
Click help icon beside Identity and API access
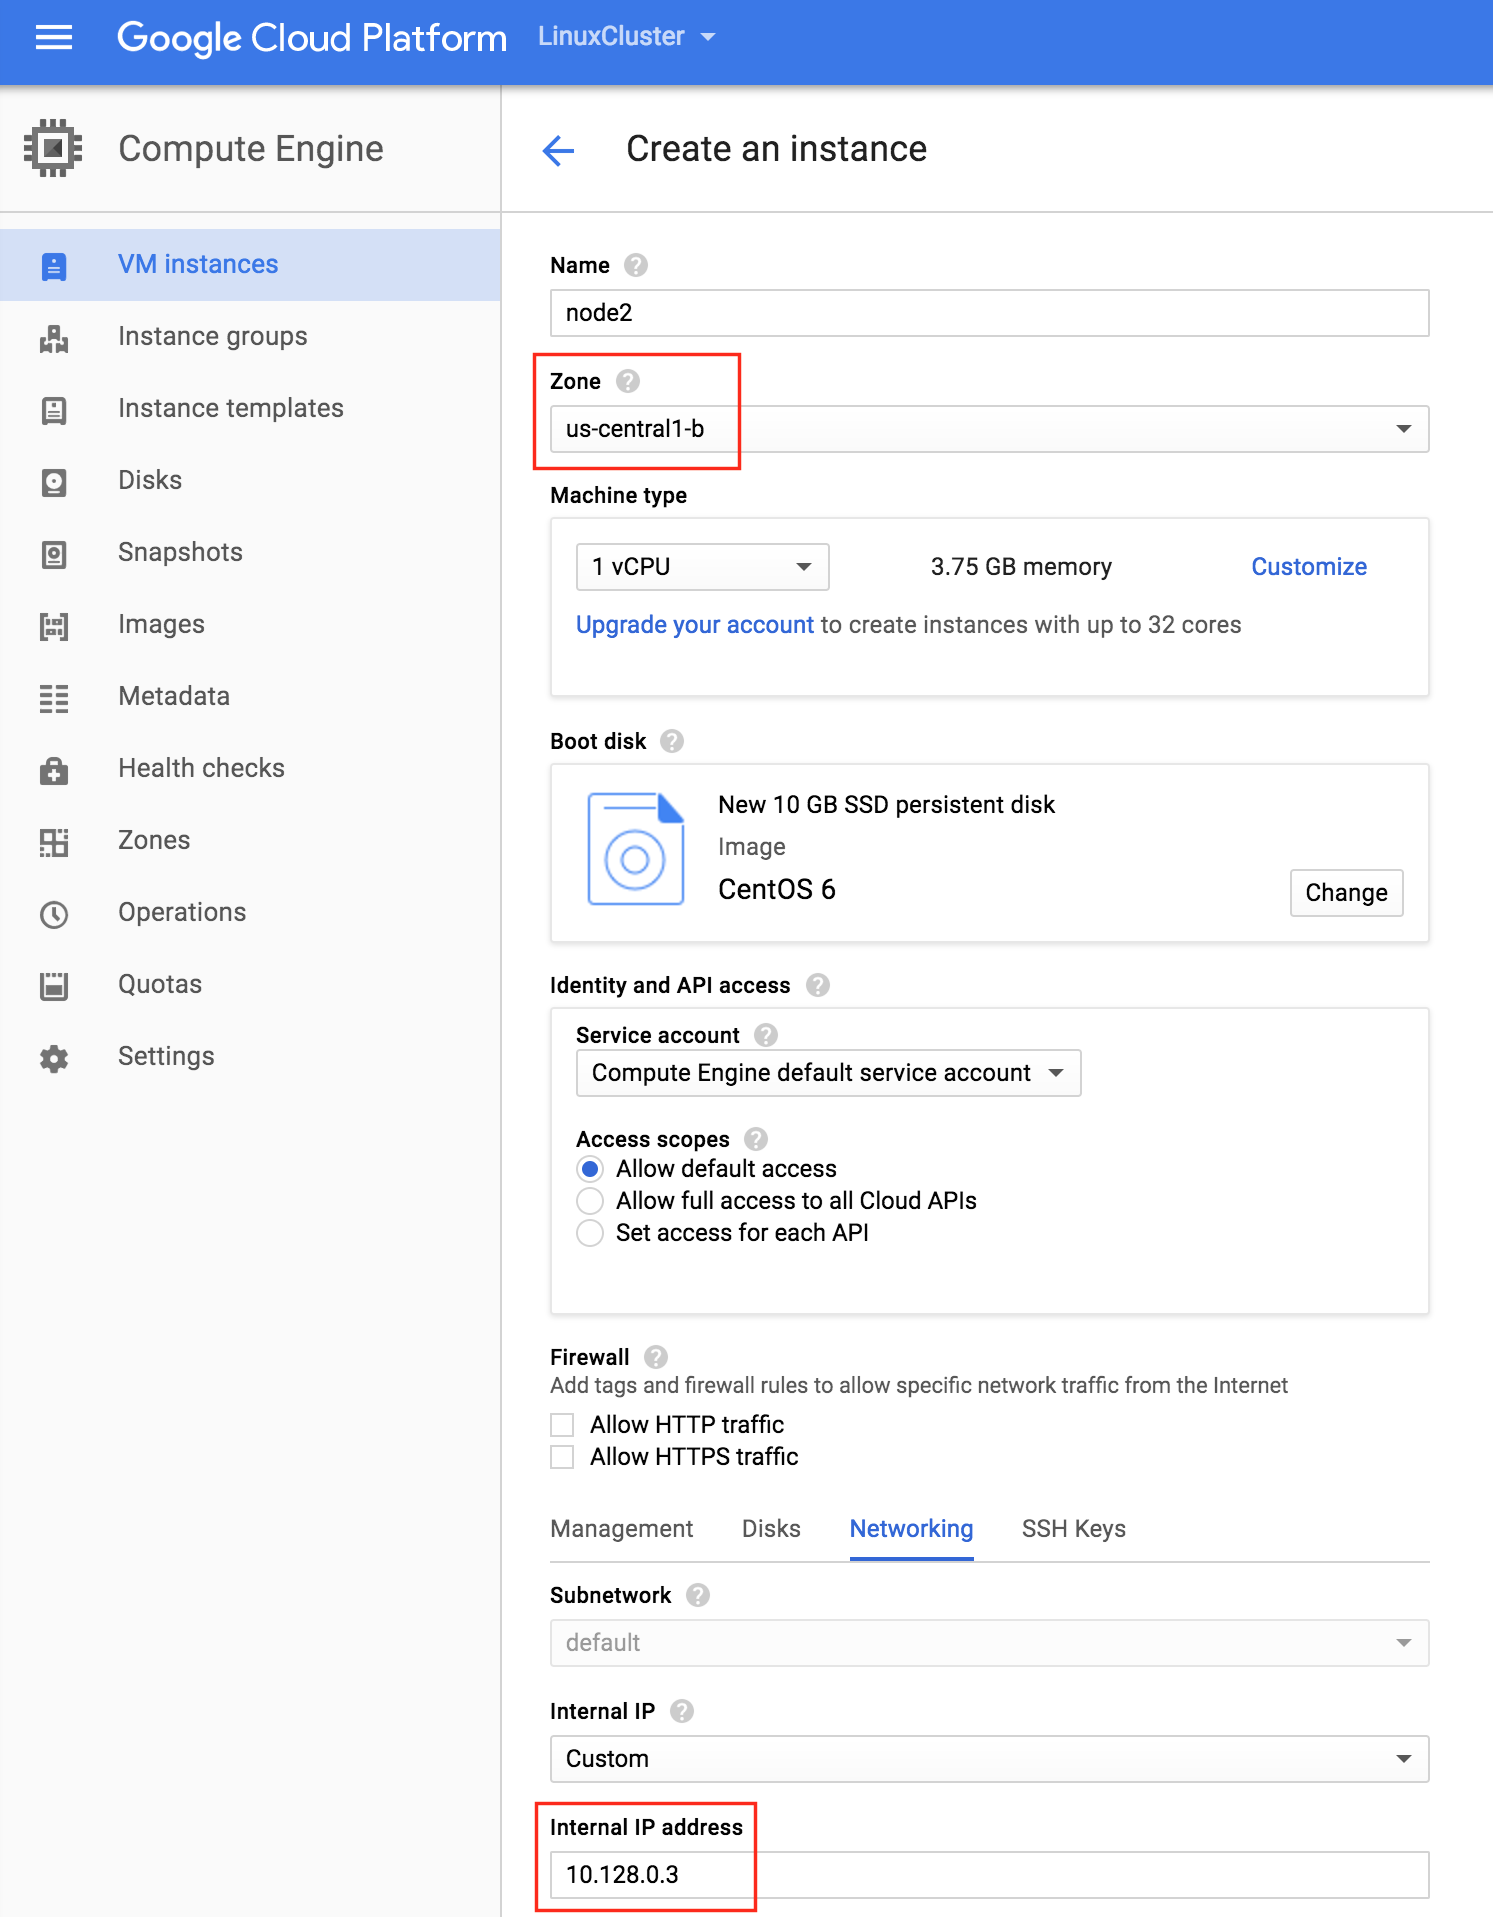tap(818, 985)
